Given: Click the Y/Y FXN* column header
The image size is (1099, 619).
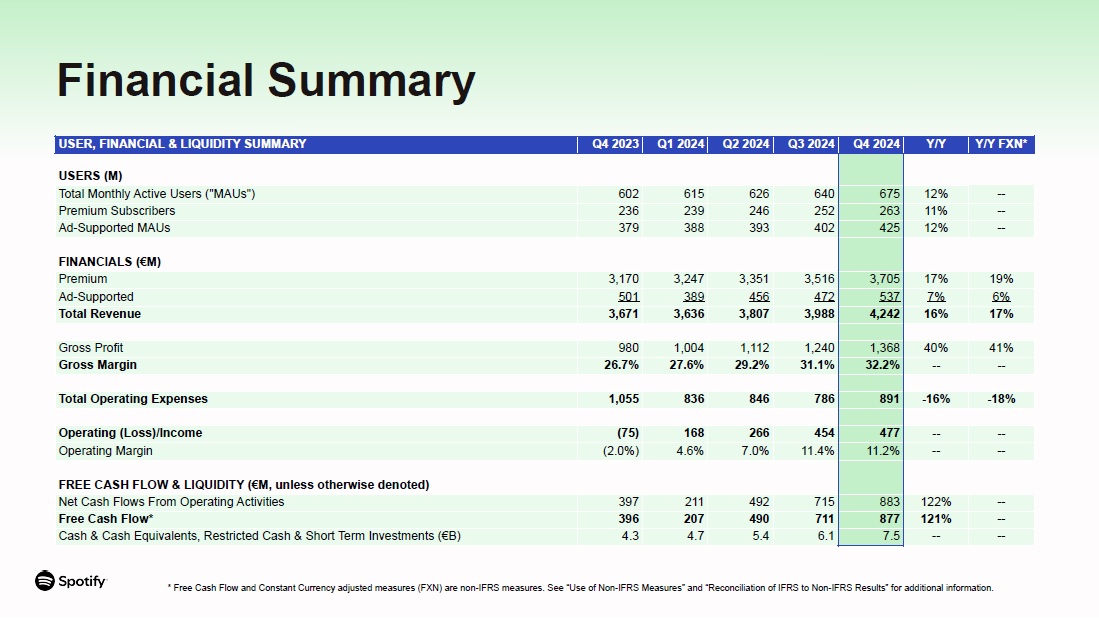Looking at the screenshot, I should 1001,144.
